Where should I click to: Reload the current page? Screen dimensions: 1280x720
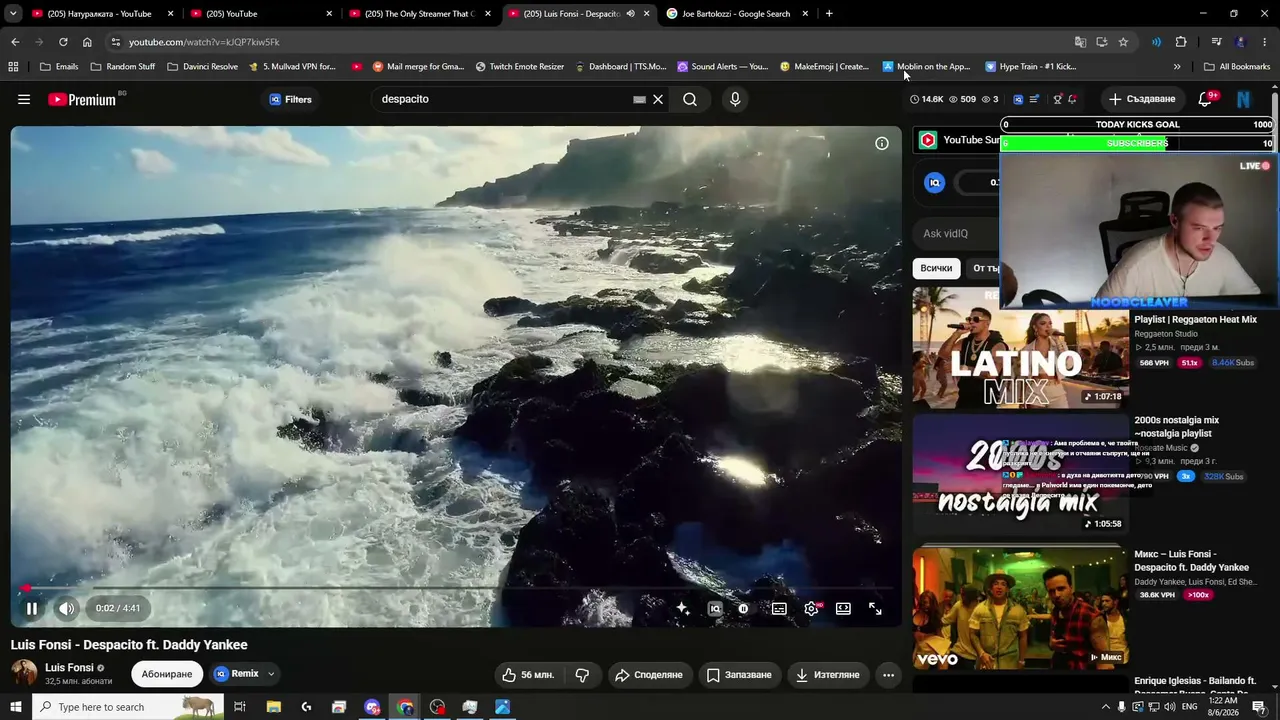point(63,42)
